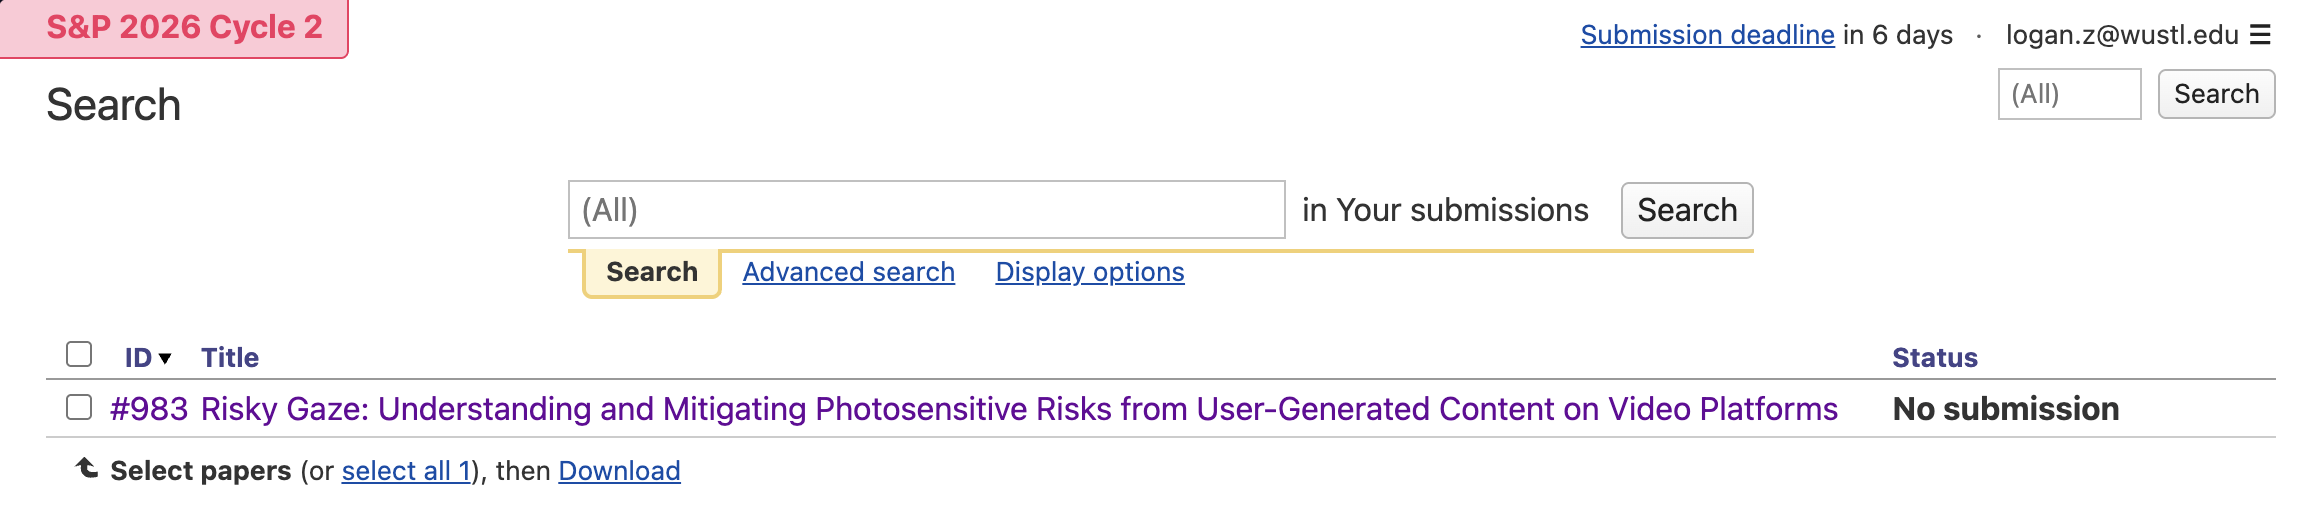
Task: Click the upward arrow beside Select papers
Action: coord(87,468)
